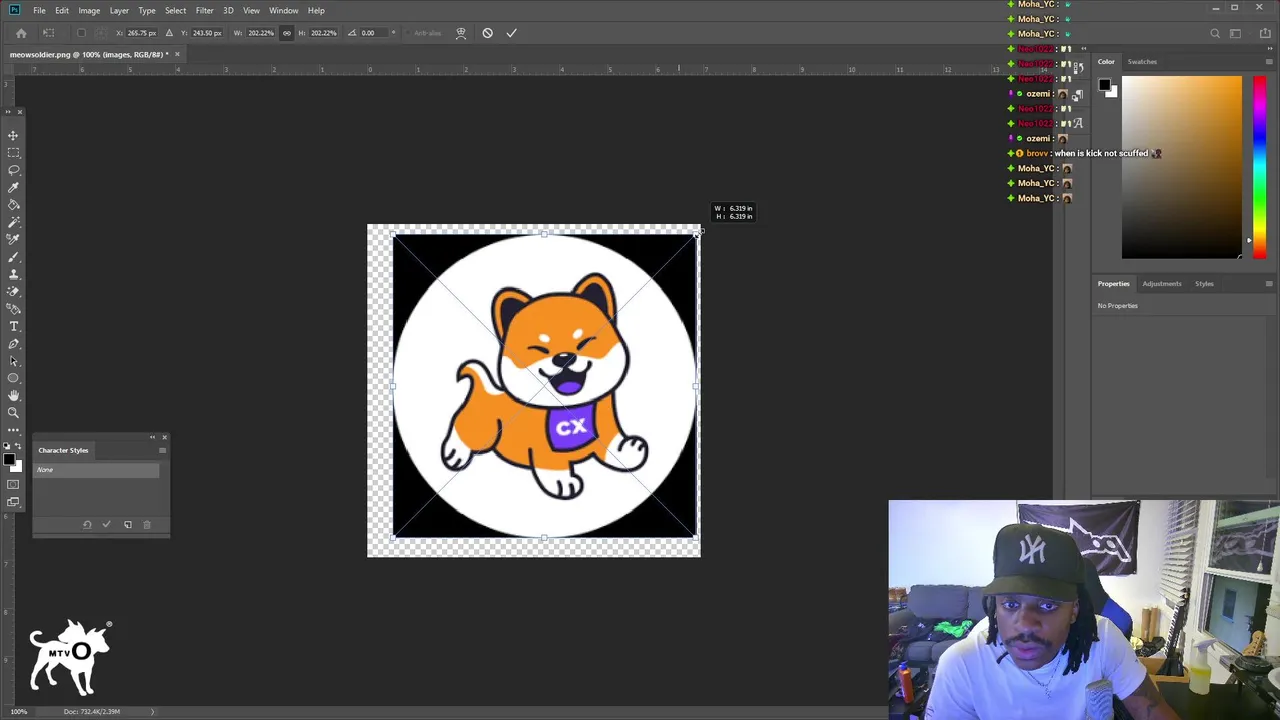Image resolution: width=1280 pixels, height=720 pixels.
Task: Select the Move tool
Action: tap(13, 135)
